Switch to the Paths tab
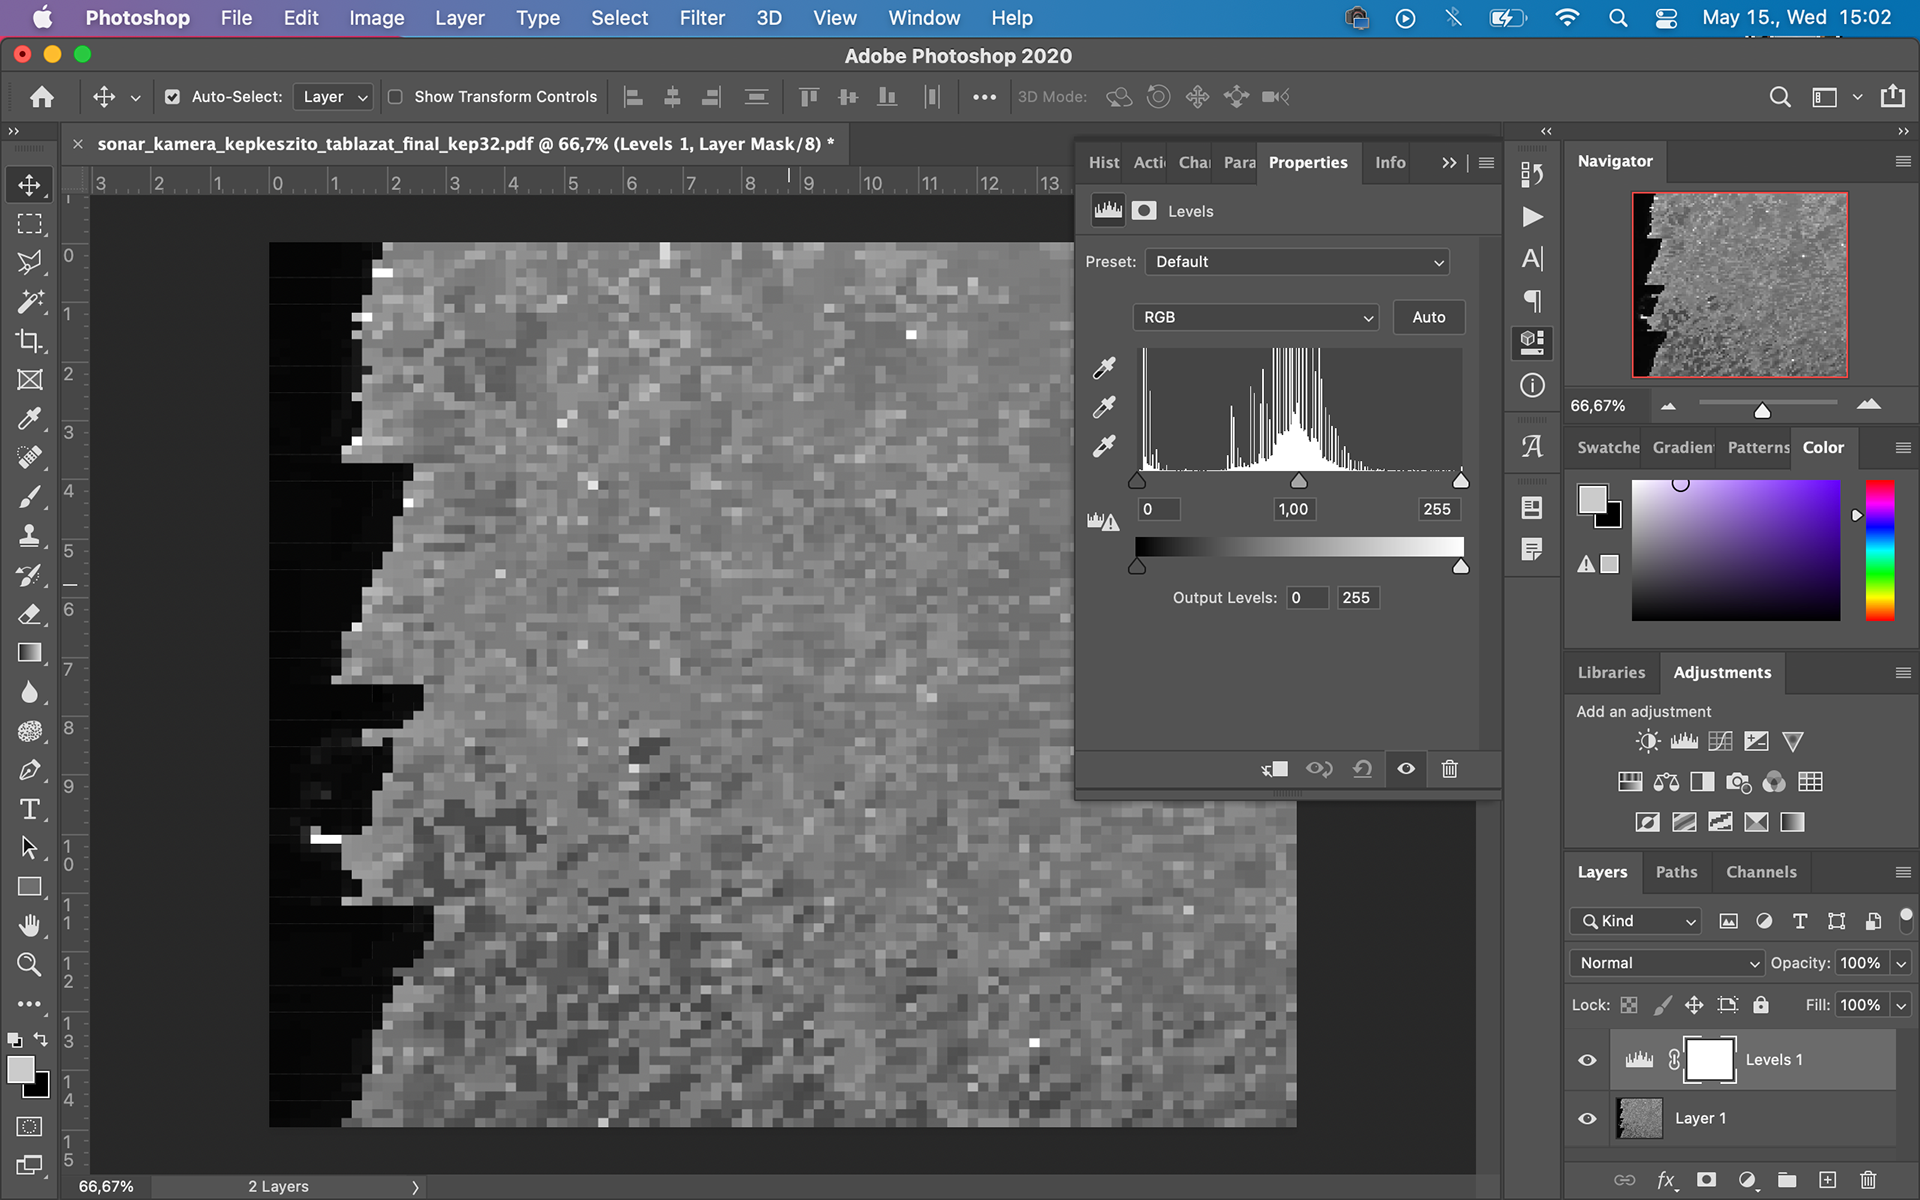This screenshot has width=1920, height=1200. pos(1676,872)
